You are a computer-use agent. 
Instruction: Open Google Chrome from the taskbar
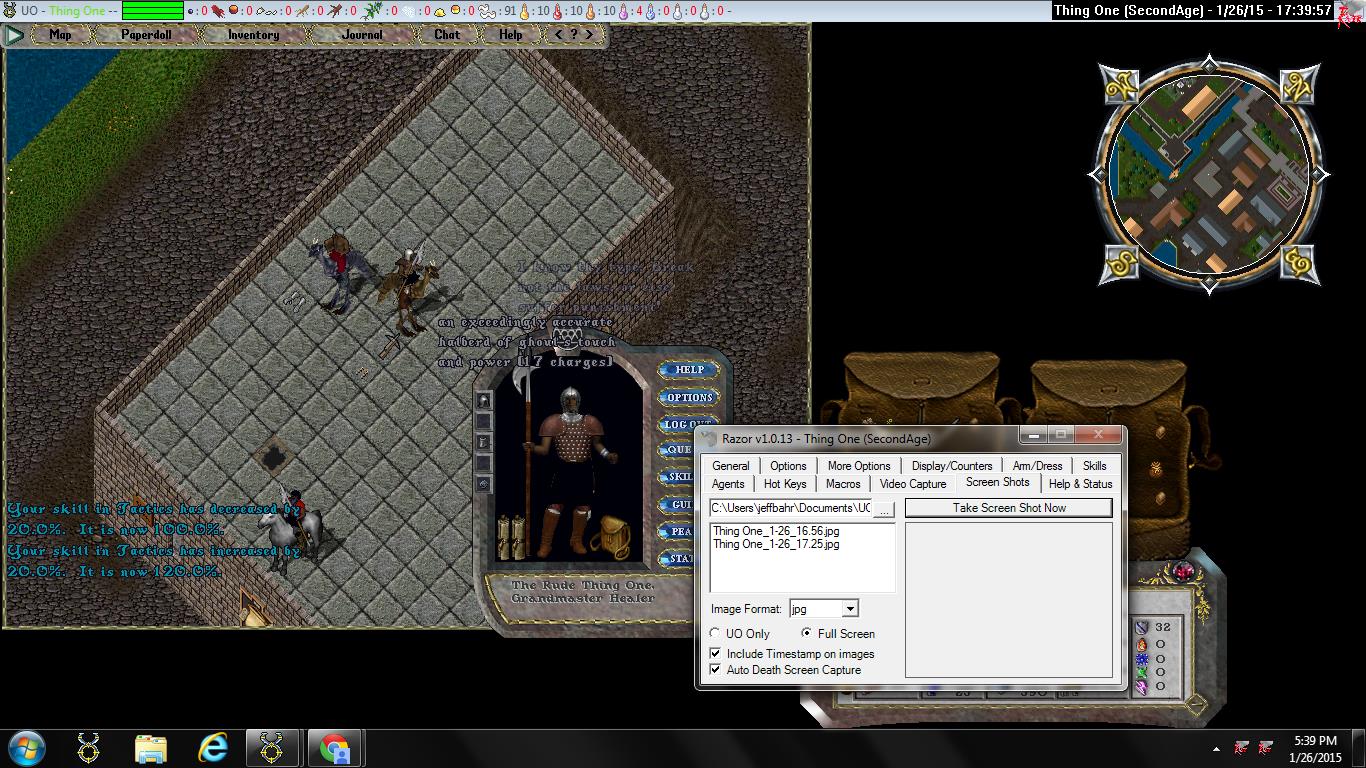pos(334,748)
